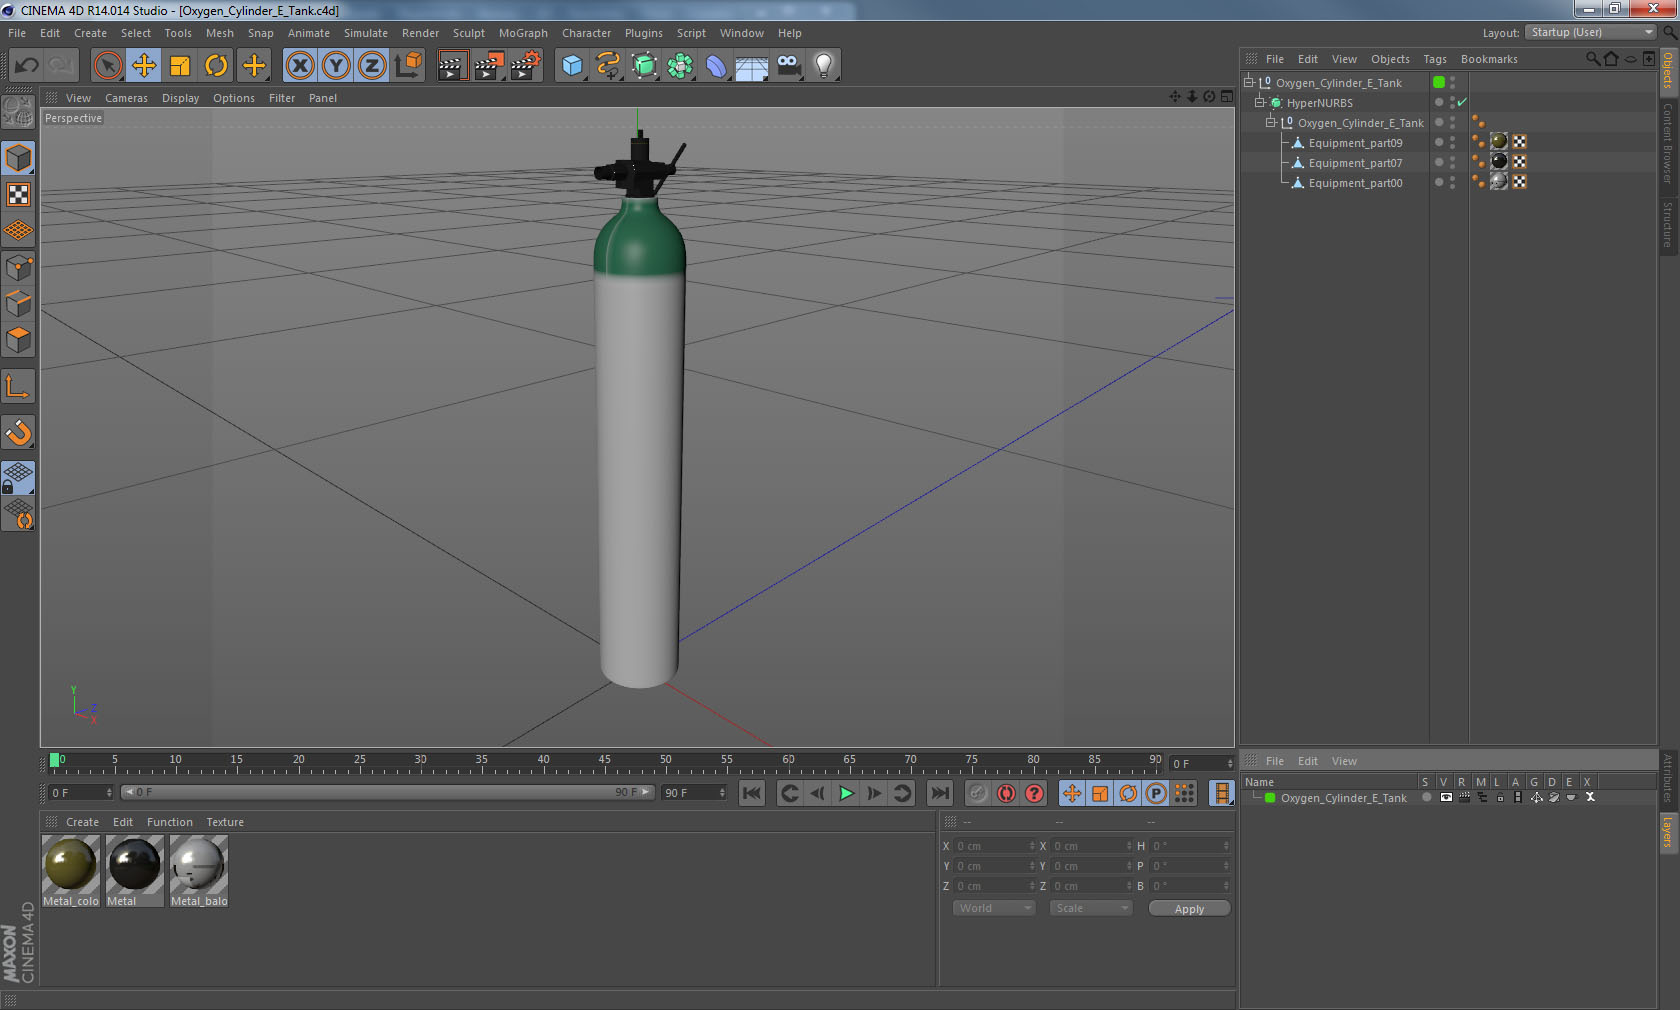The image size is (1680, 1010).
Task: Toggle snap magnet icon
Action: pos(19,432)
